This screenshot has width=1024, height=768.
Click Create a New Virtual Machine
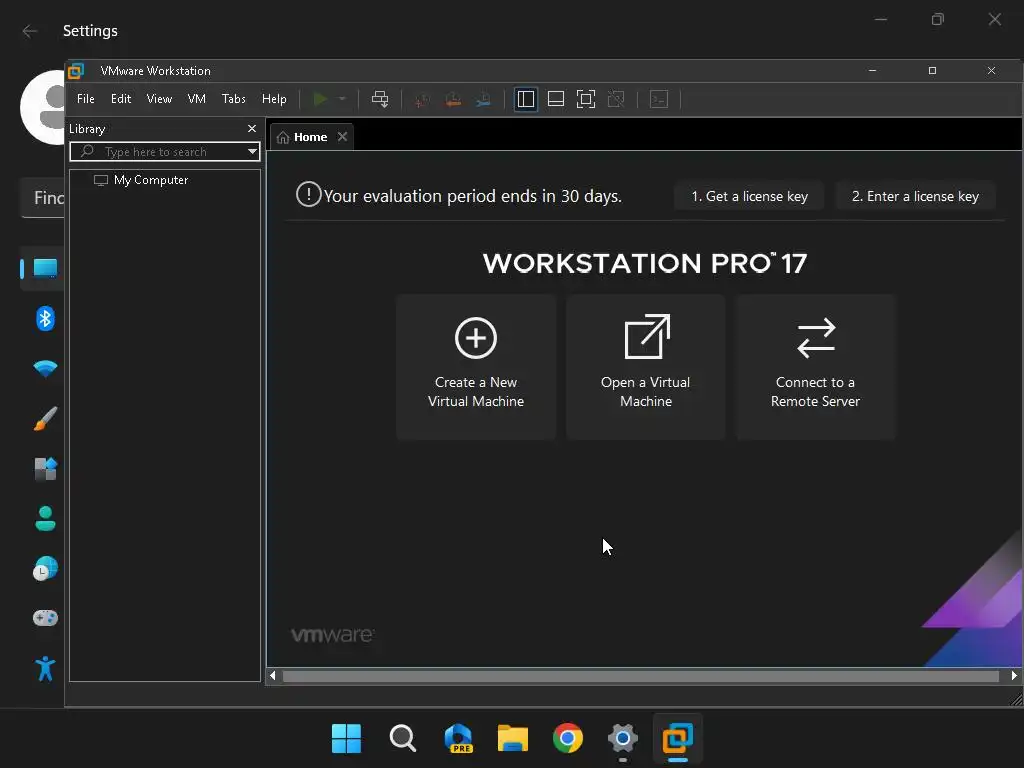476,366
